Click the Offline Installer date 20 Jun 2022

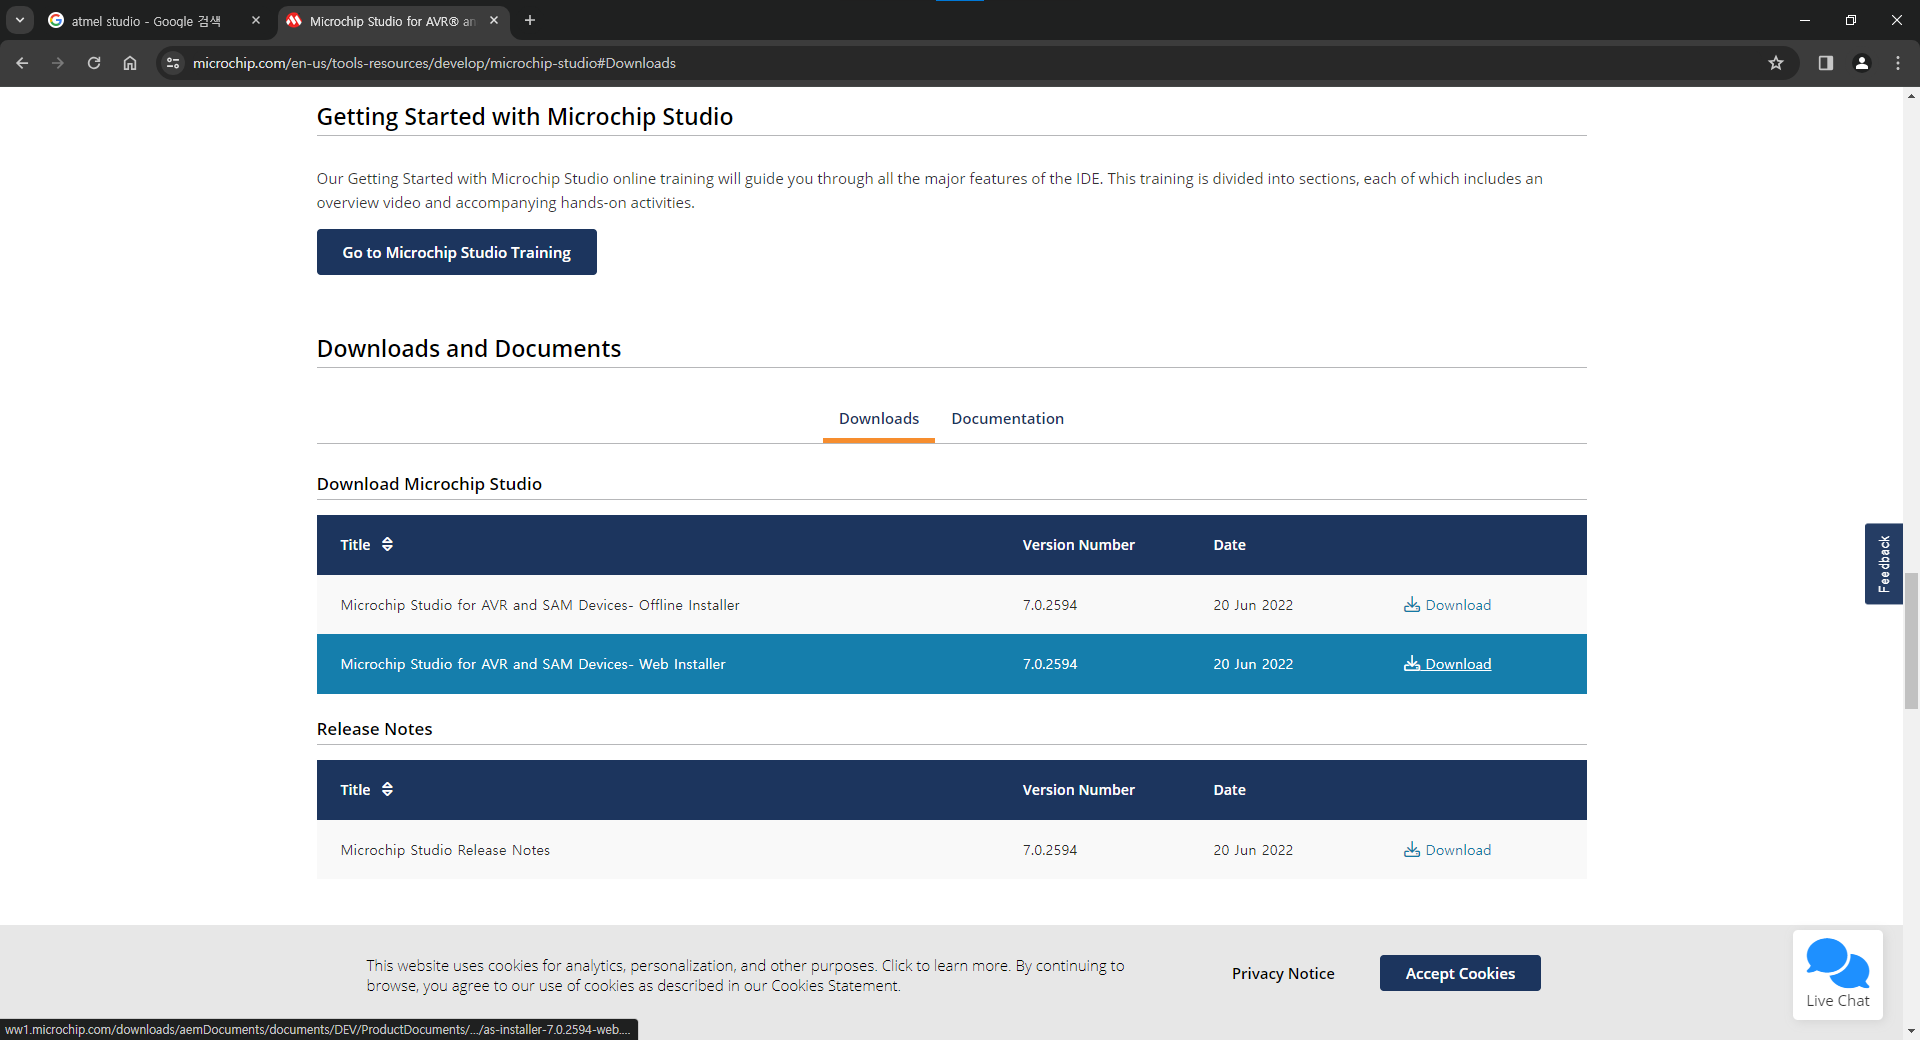coord(1253,605)
